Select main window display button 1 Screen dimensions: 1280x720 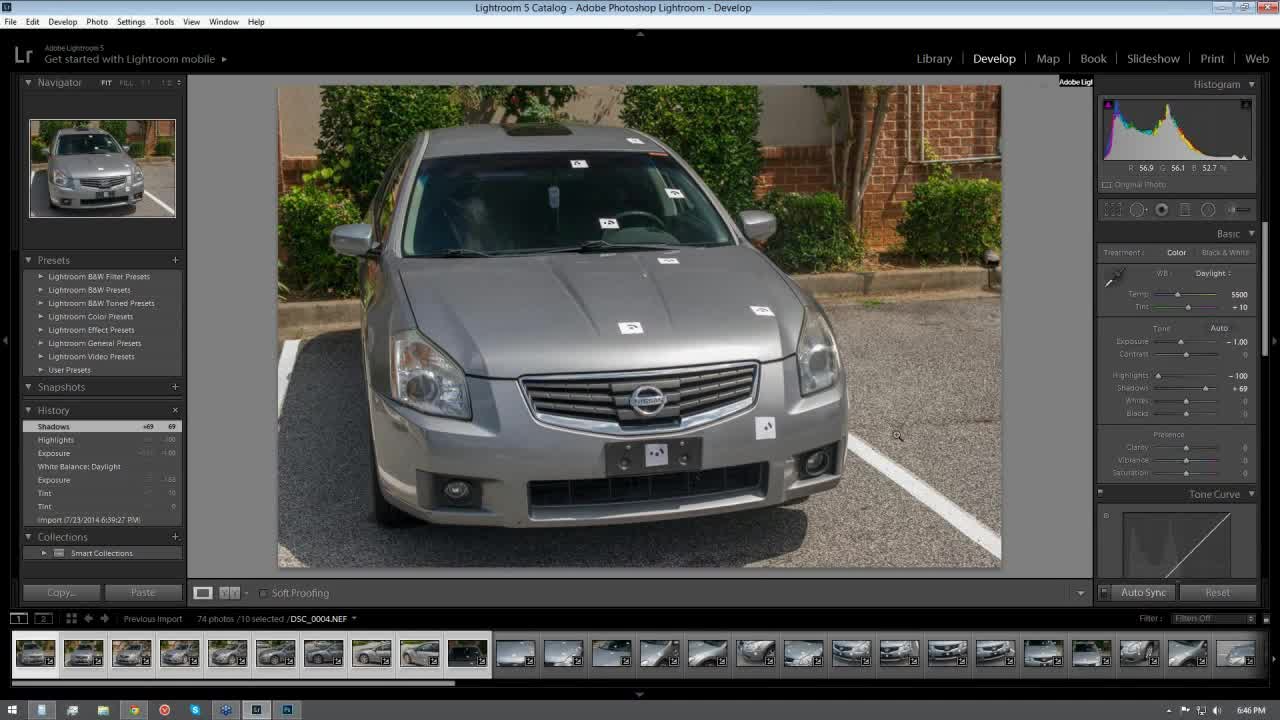[x=19, y=619]
